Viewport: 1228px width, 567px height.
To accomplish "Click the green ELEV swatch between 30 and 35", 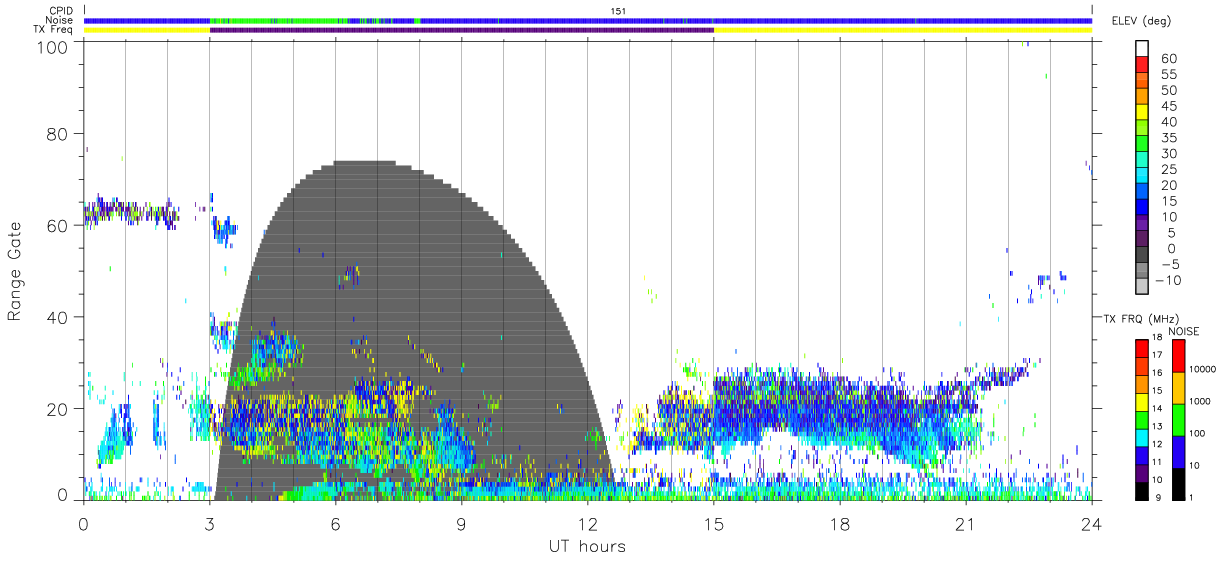I will 1143,142.
